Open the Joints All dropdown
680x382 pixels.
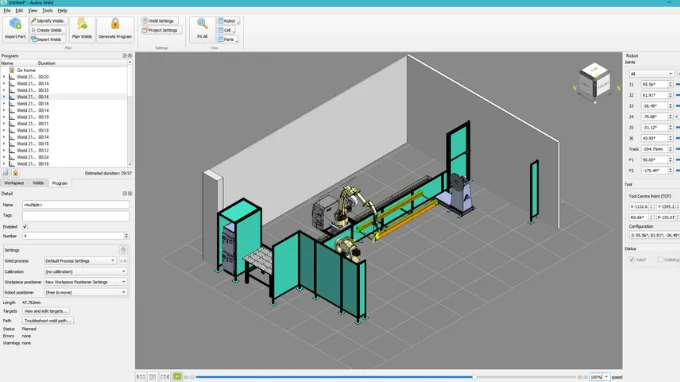click(652, 74)
